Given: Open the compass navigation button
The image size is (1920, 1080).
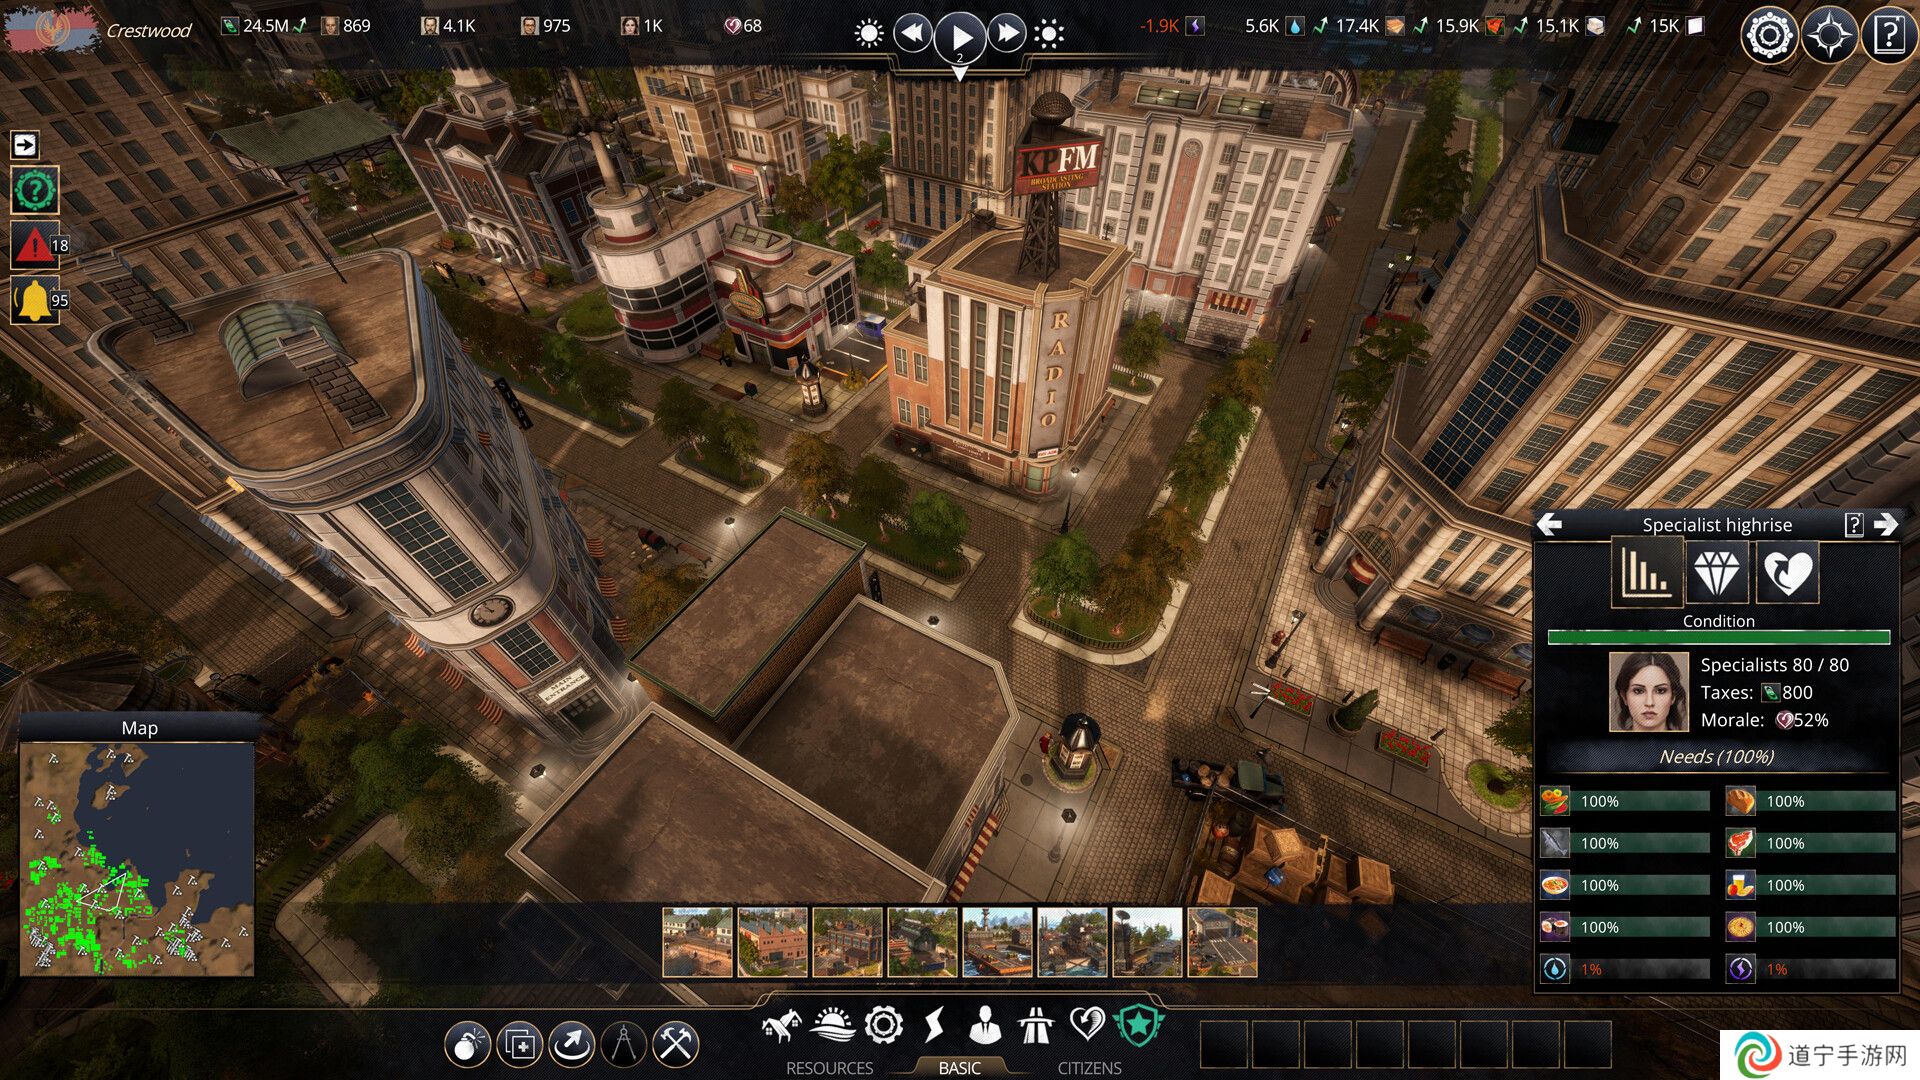Looking at the screenshot, I should pyautogui.click(x=1830, y=36).
